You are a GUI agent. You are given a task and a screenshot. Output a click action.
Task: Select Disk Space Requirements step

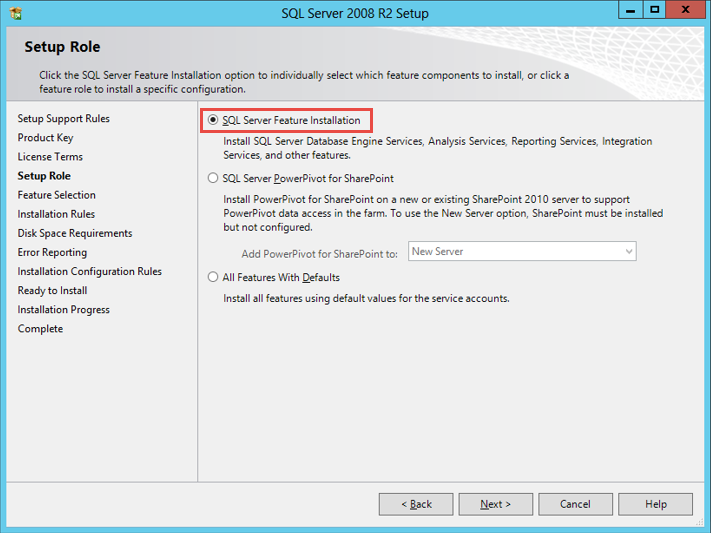75,233
